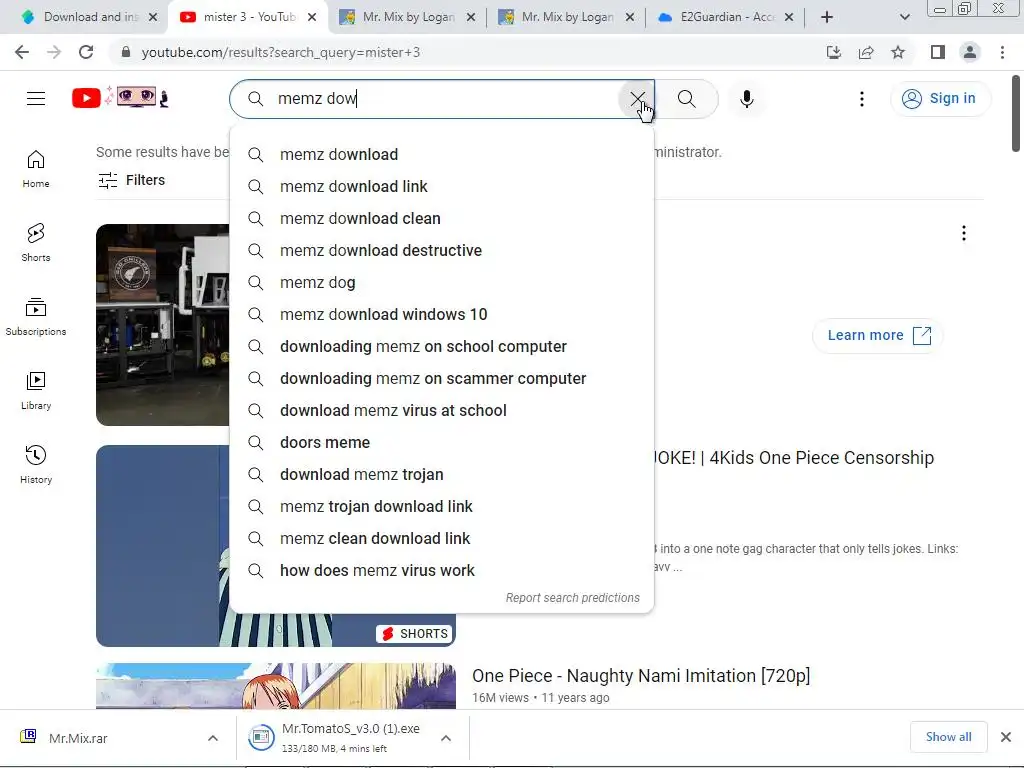Open Library in the sidebar
This screenshot has height=768, width=1024.
click(36, 391)
